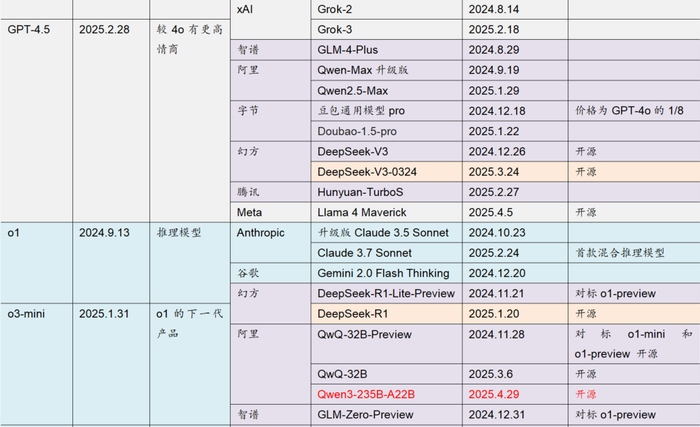Select date 2024.9.19
Screen dimensions: 700x427
pos(494,70)
